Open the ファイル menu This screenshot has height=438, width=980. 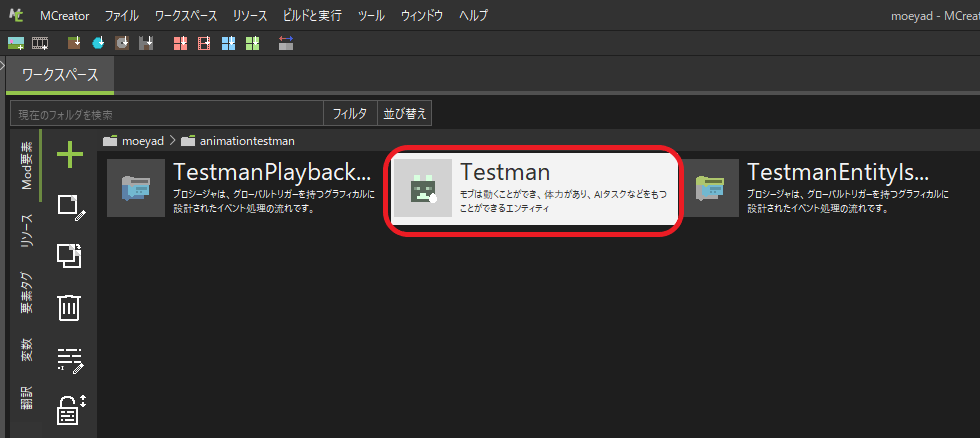[122, 16]
